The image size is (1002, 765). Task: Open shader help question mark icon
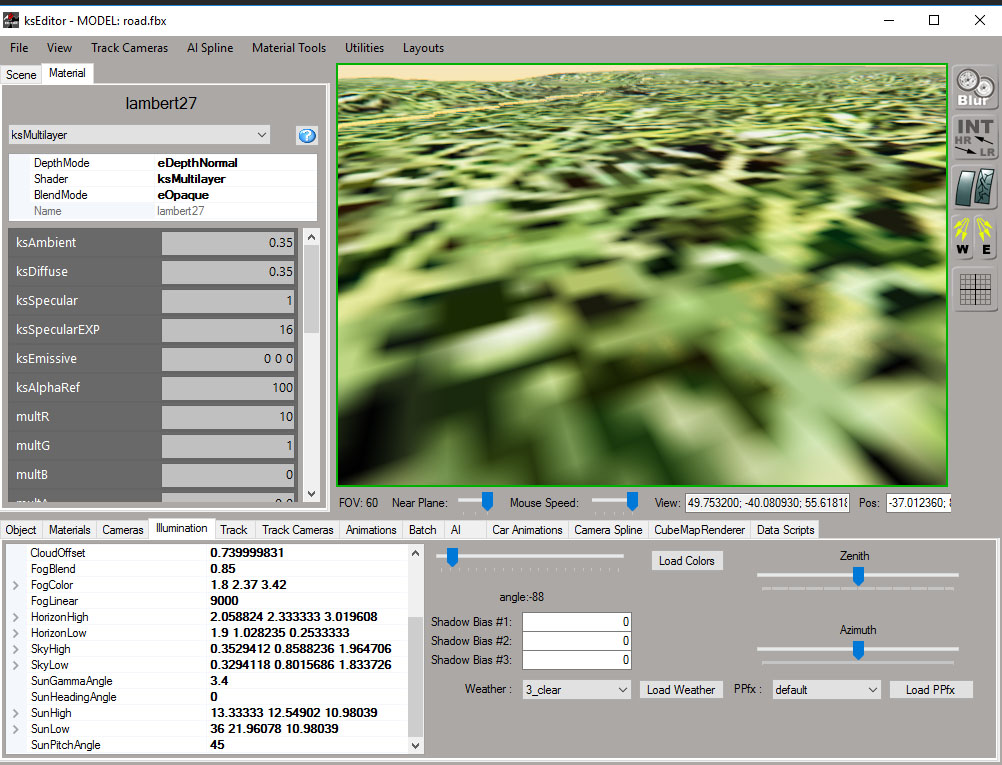coord(307,135)
